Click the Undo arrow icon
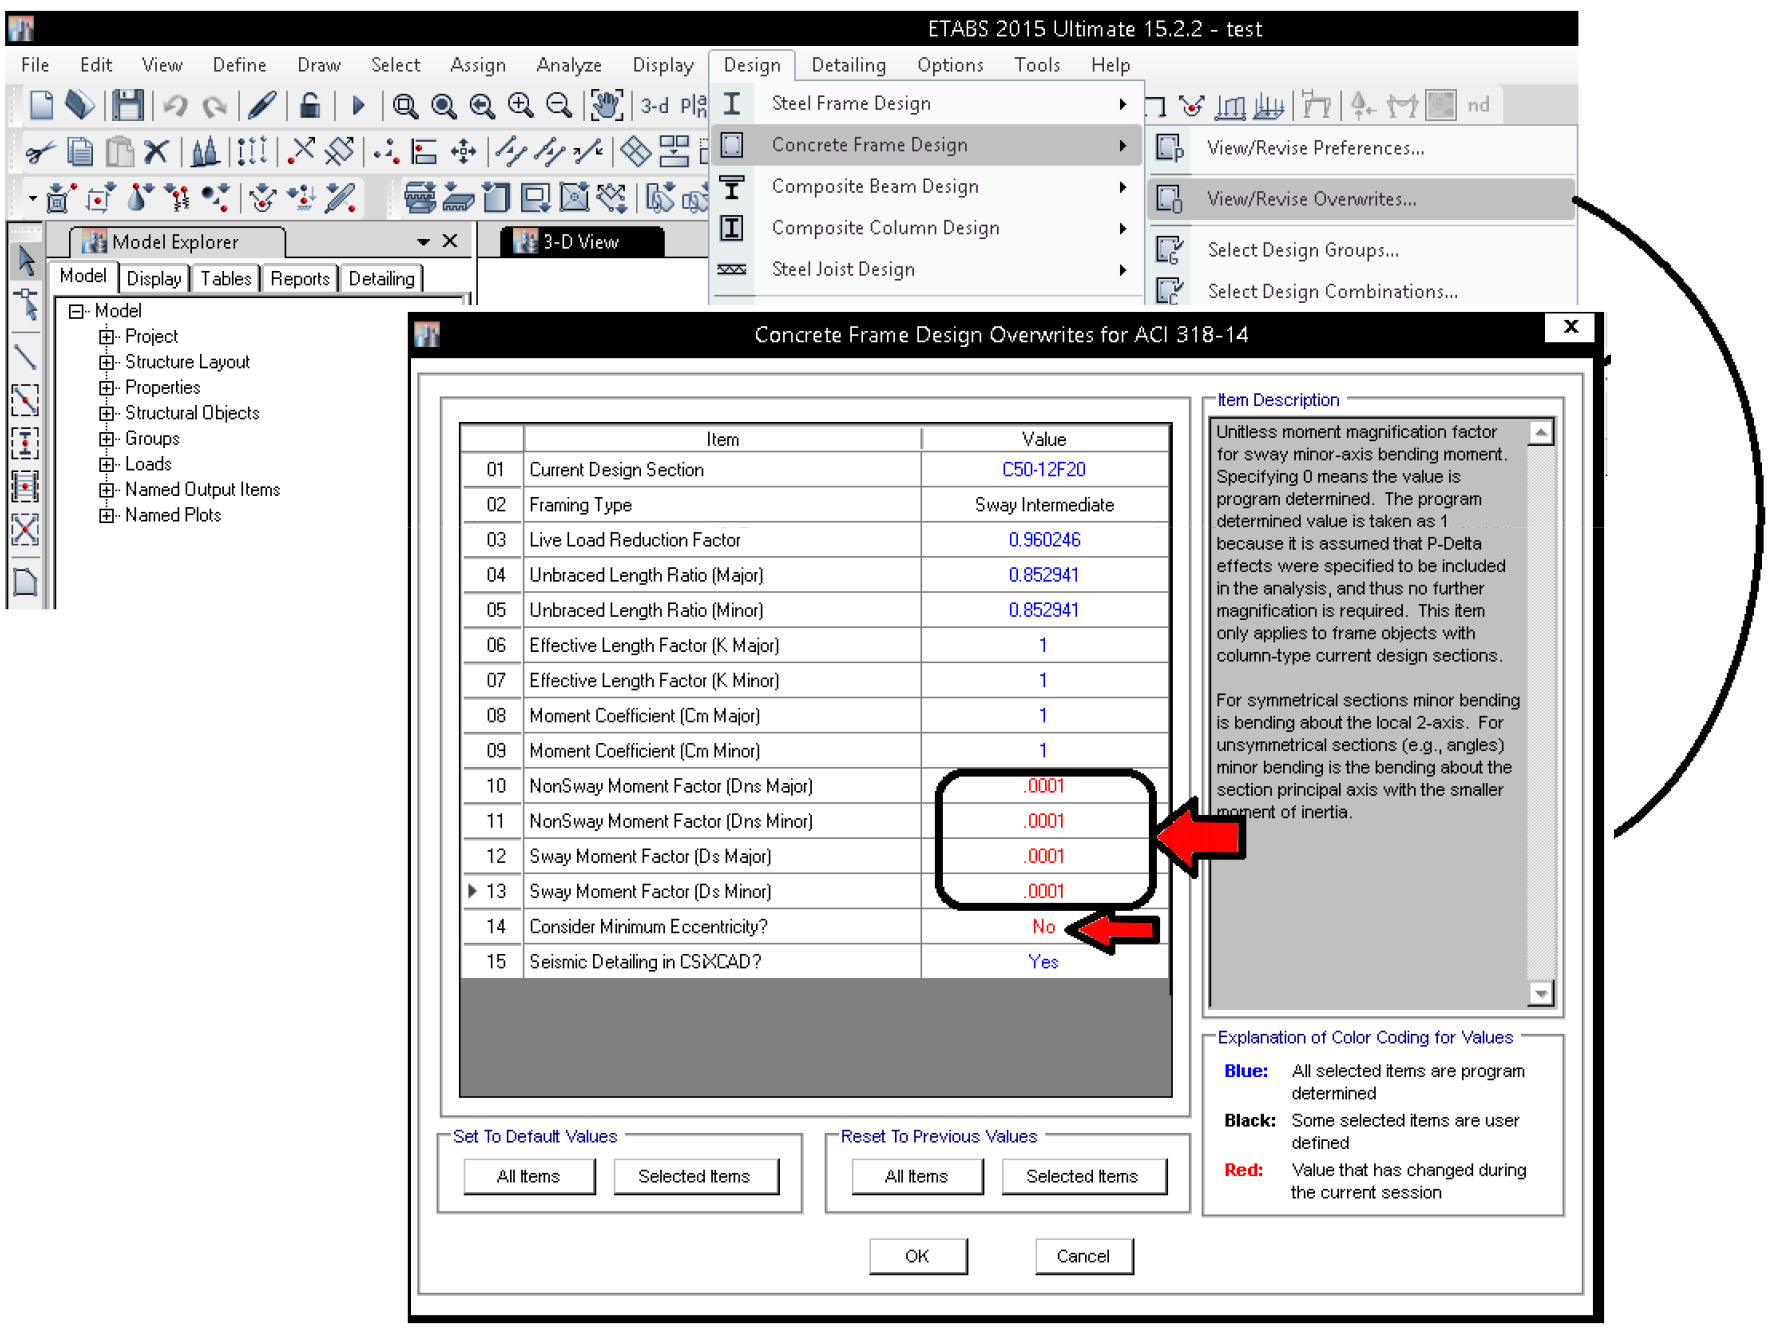The height and width of the screenshot is (1328, 1770). 176,105
